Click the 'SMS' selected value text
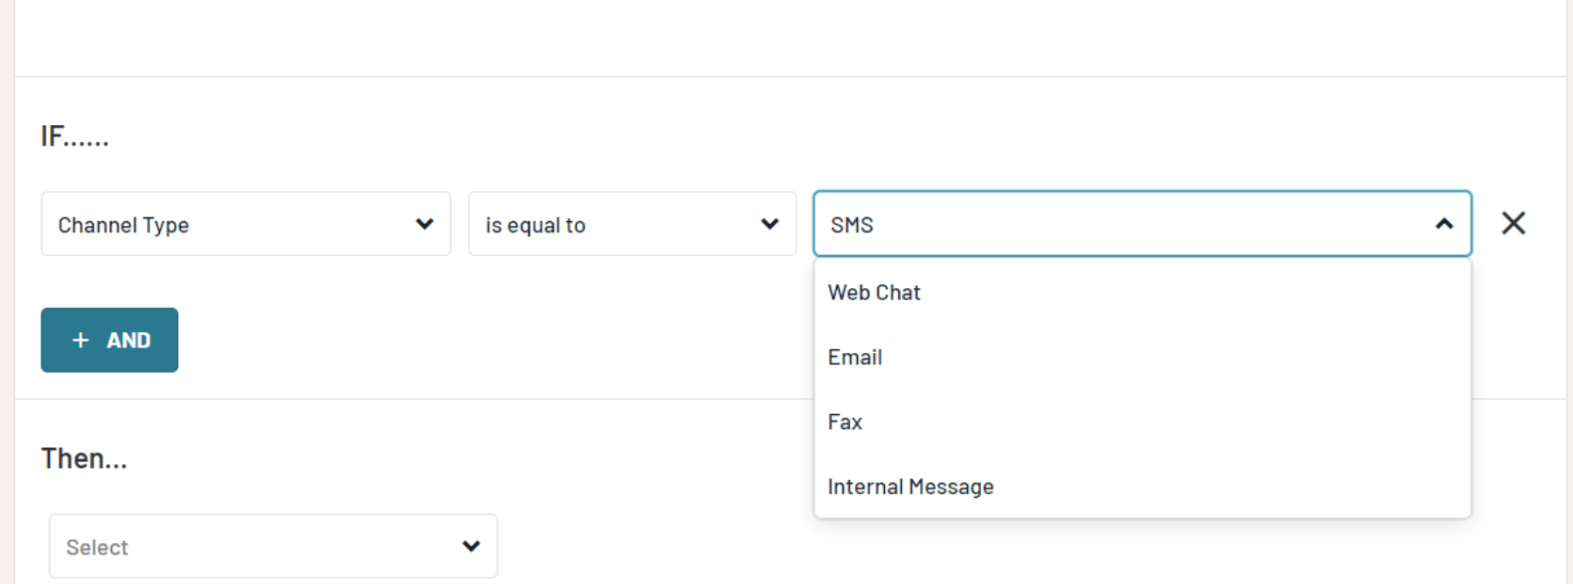This screenshot has height=584, width=1573. [x=852, y=225]
